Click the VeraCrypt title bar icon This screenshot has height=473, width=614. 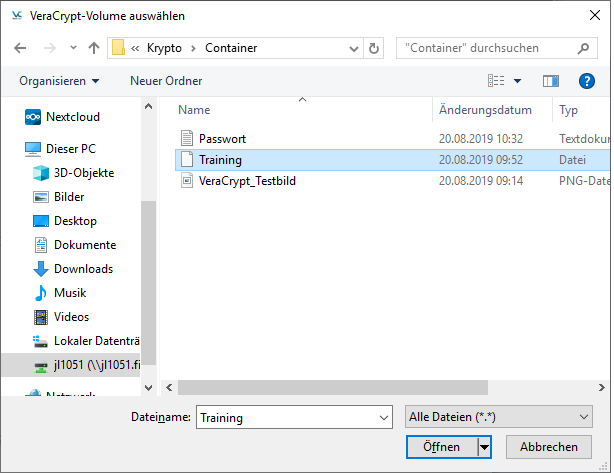[x=17, y=15]
